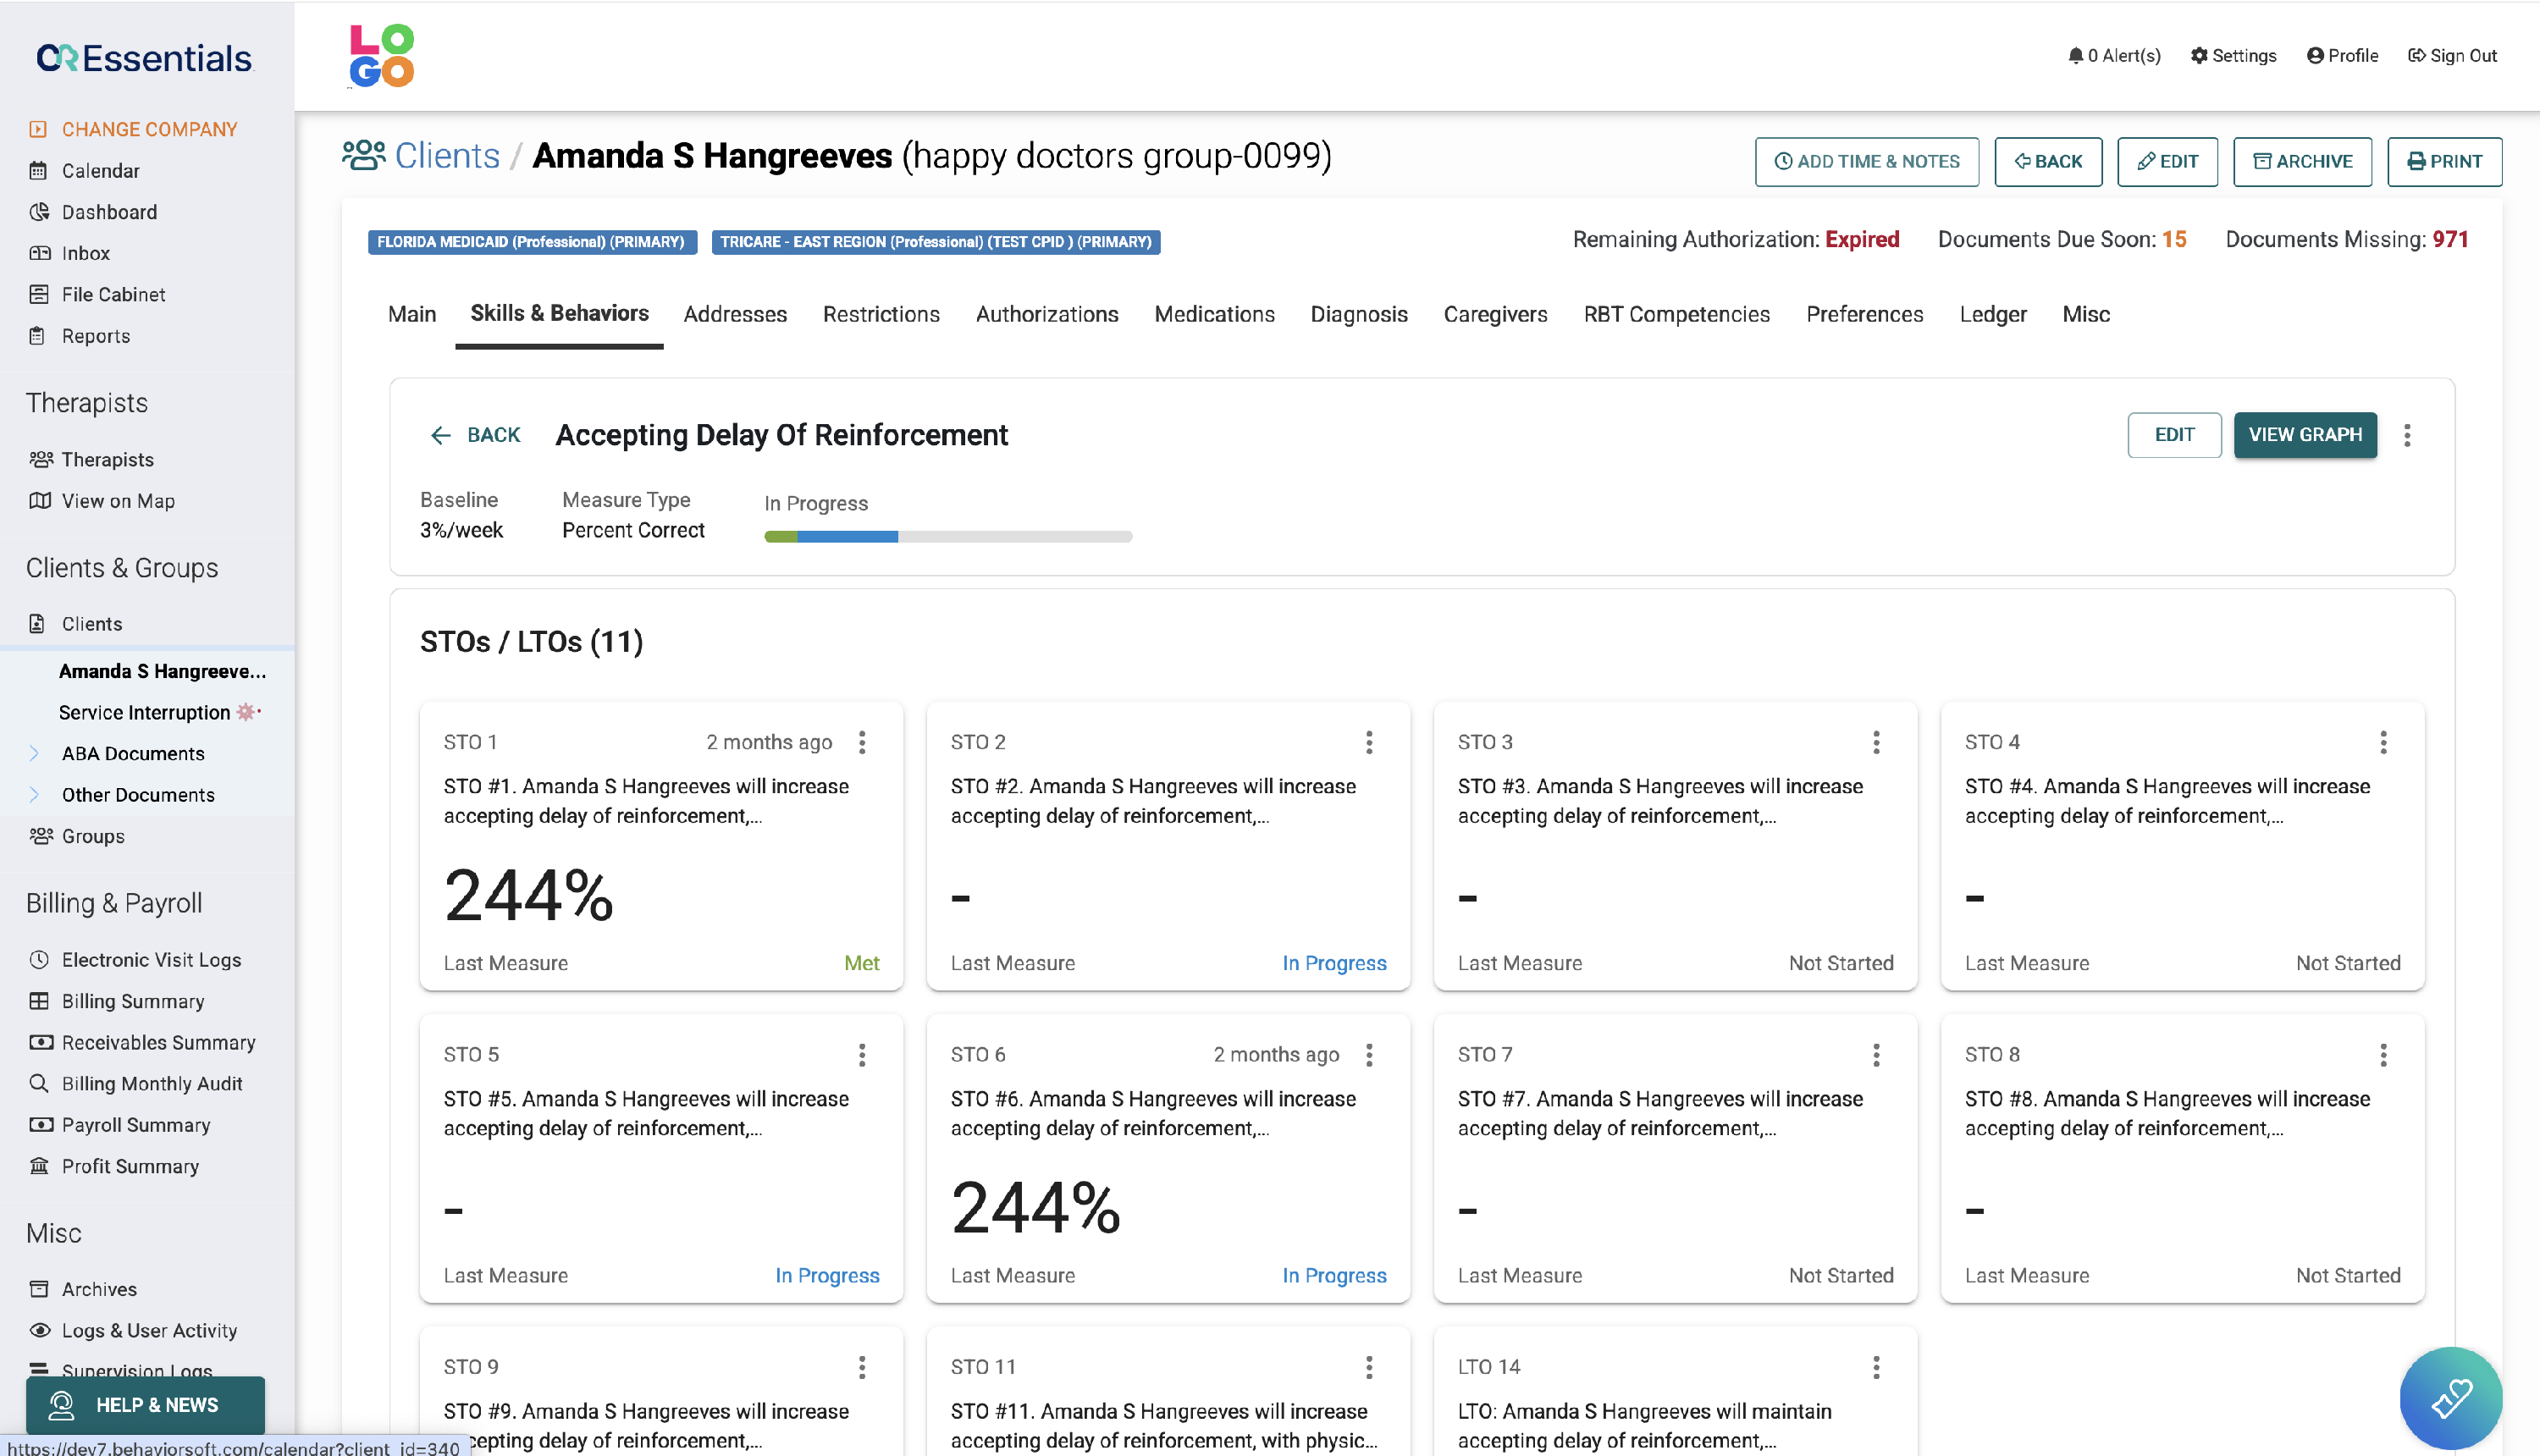This screenshot has width=2540, height=1456.
Task: Click the Add Time & Notes button
Action: tap(1866, 162)
